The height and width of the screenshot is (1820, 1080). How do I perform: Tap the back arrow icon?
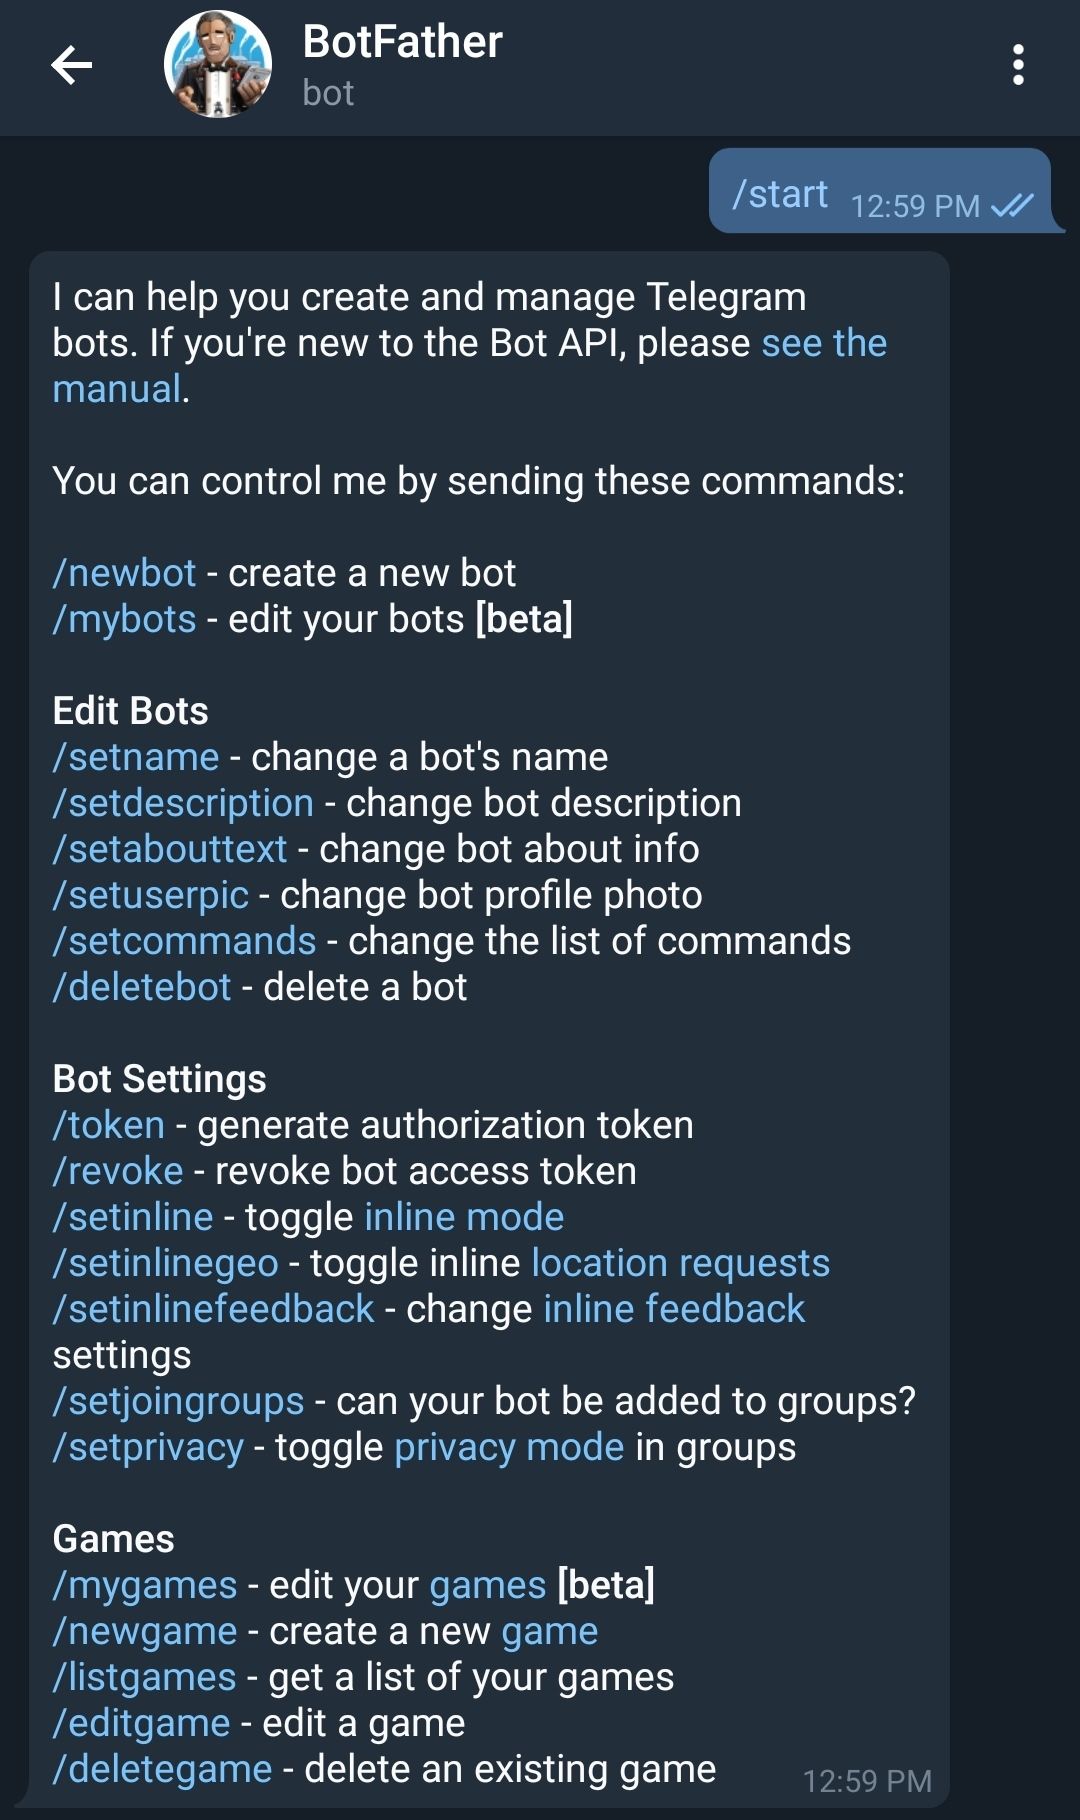(72, 66)
